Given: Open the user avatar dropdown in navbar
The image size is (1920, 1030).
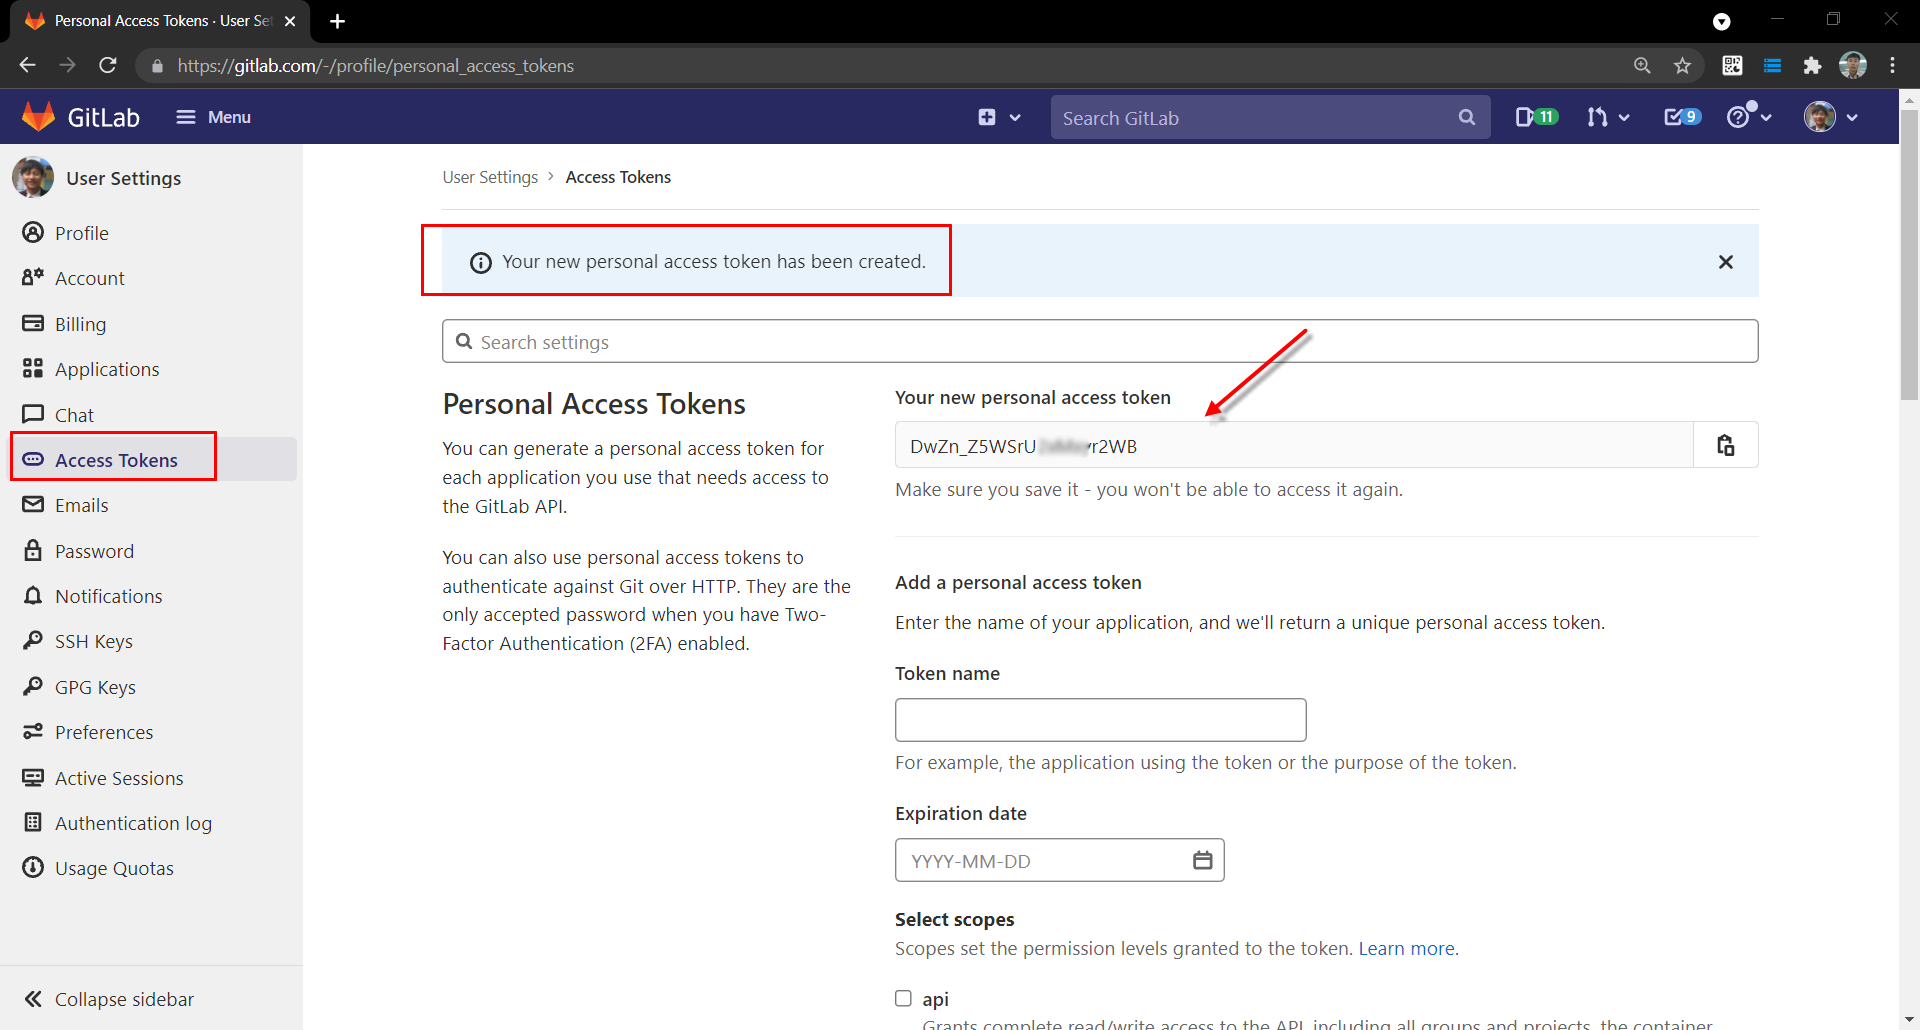Looking at the screenshot, I should coord(1831,117).
